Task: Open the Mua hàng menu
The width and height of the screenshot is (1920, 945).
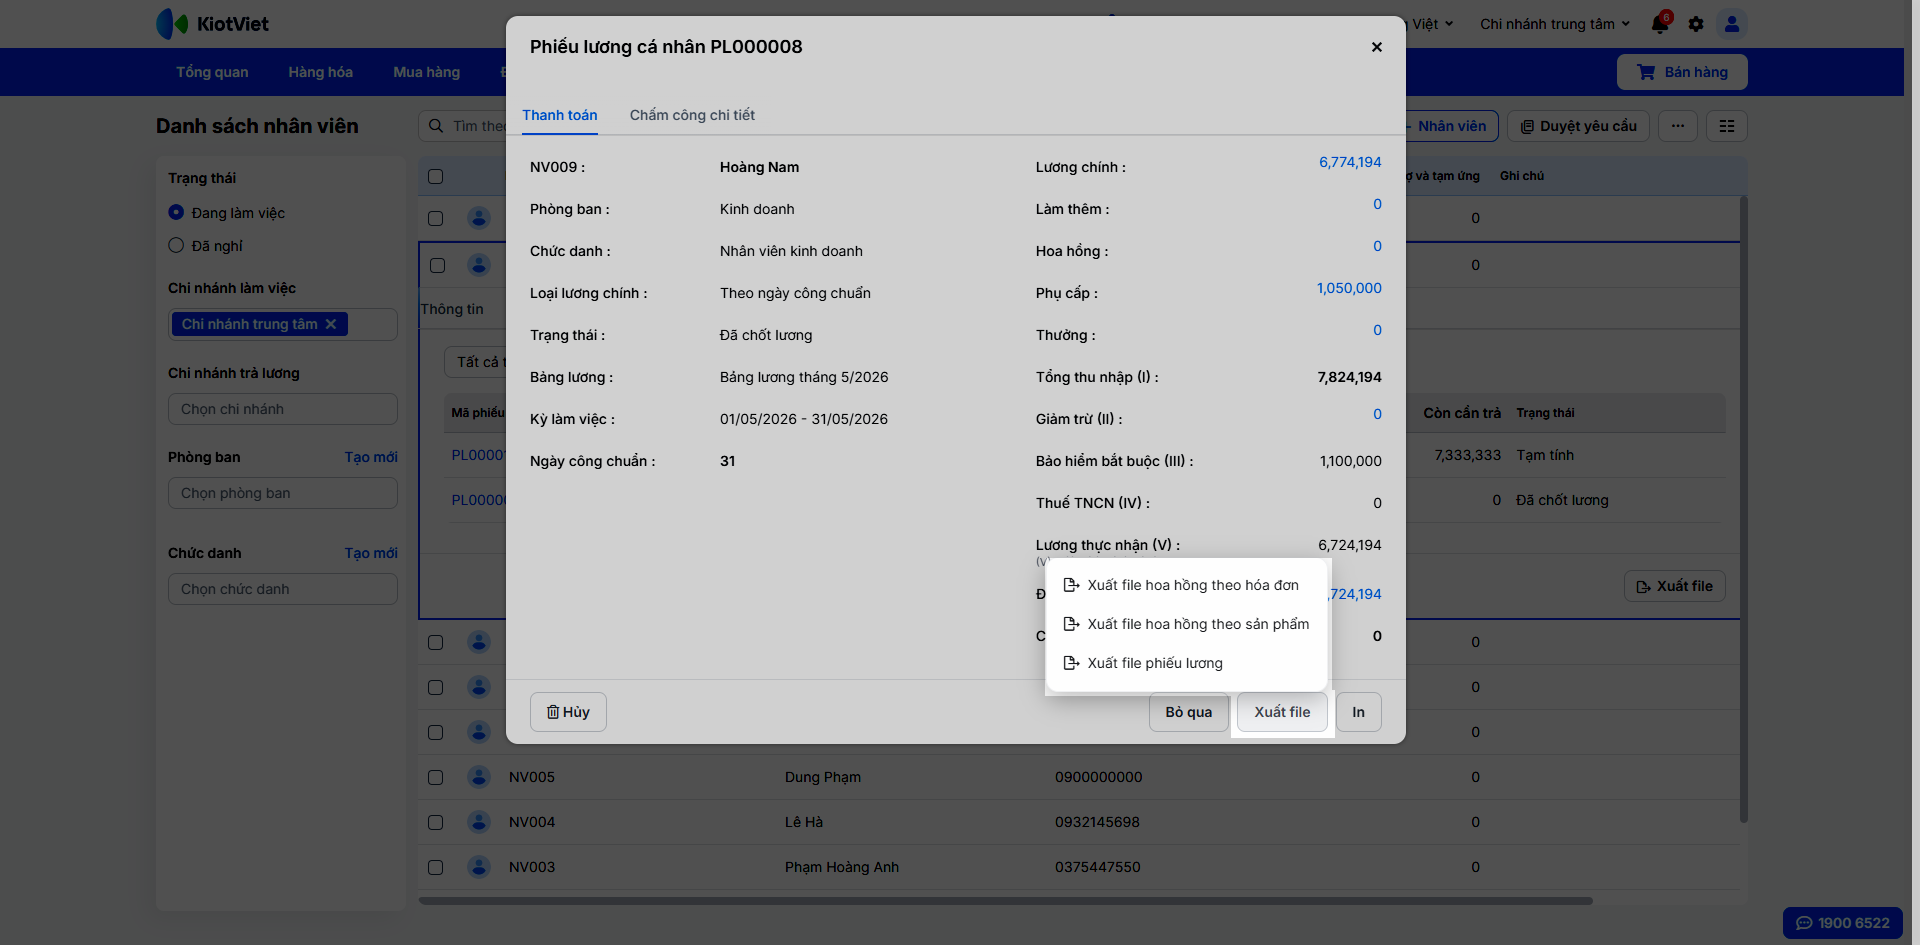Action: point(427,72)
